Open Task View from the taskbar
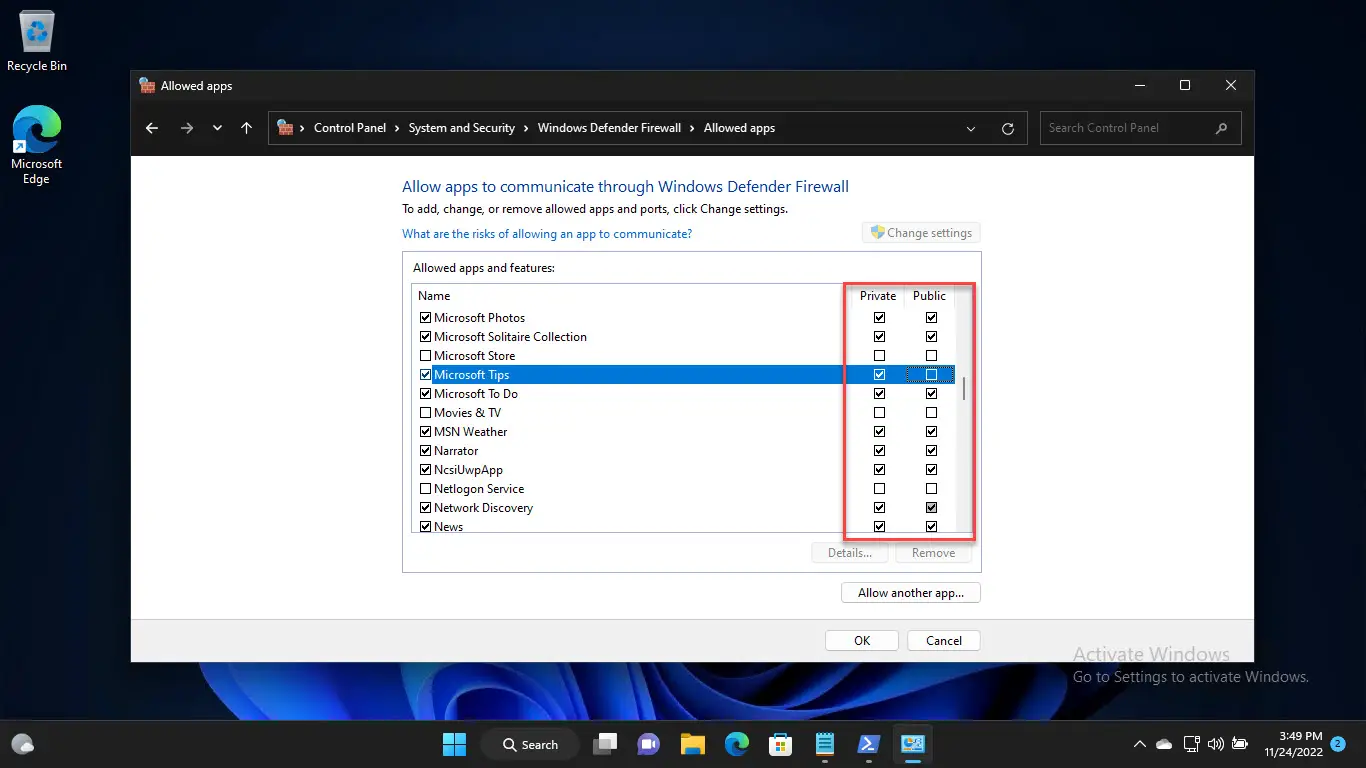The height and width of the screenshot is (768, 1366). (605, 744)
